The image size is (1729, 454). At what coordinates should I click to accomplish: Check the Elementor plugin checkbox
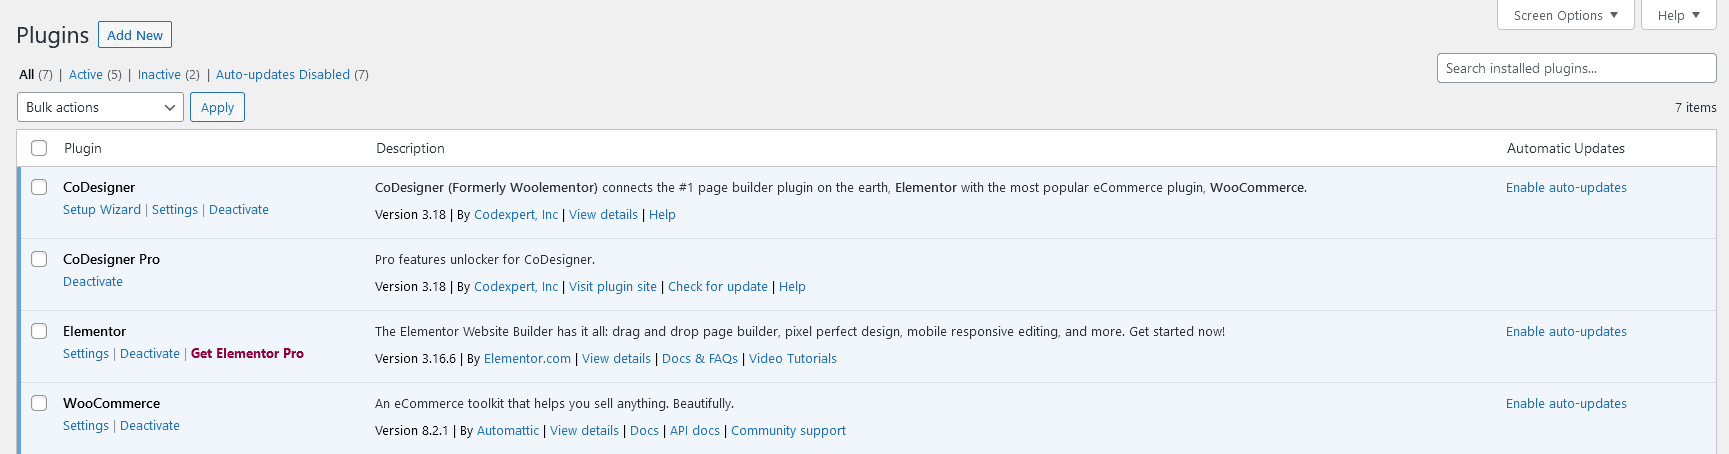[x=39, y=331]
